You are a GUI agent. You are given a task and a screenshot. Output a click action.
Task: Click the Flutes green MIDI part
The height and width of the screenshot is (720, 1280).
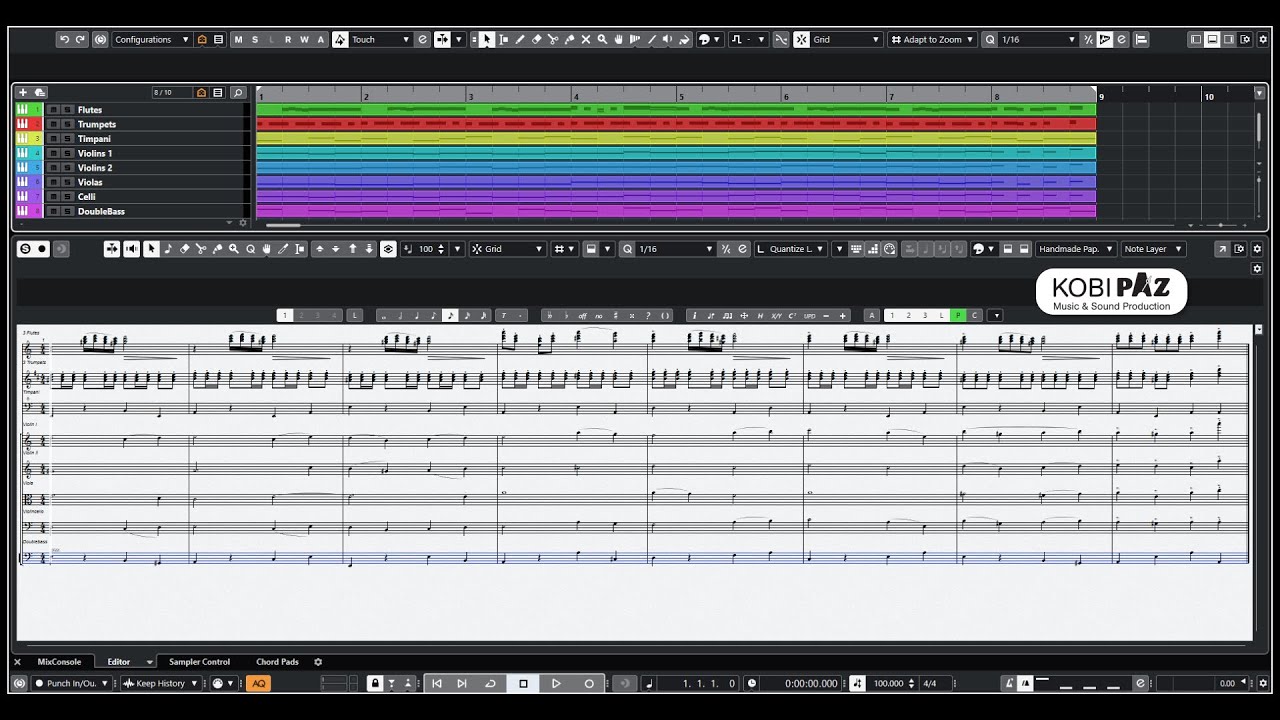[x=676, y=110]
